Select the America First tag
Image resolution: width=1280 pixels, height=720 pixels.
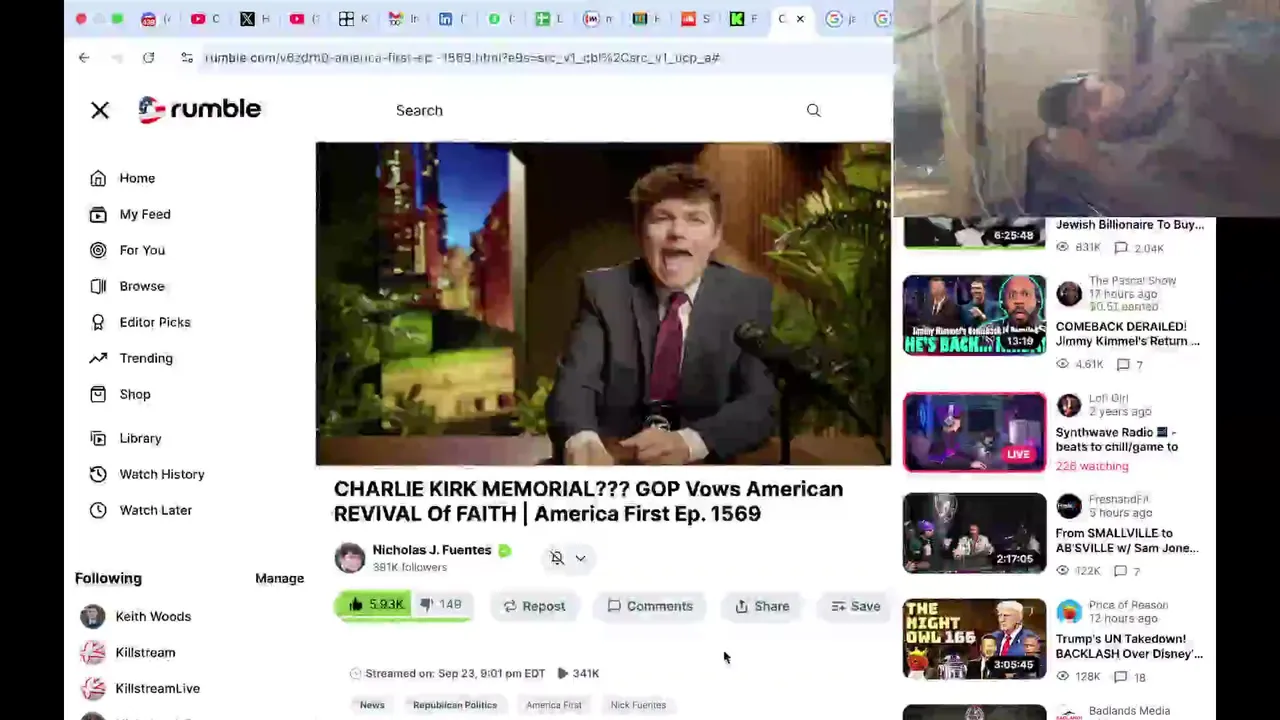pos(554,705)
